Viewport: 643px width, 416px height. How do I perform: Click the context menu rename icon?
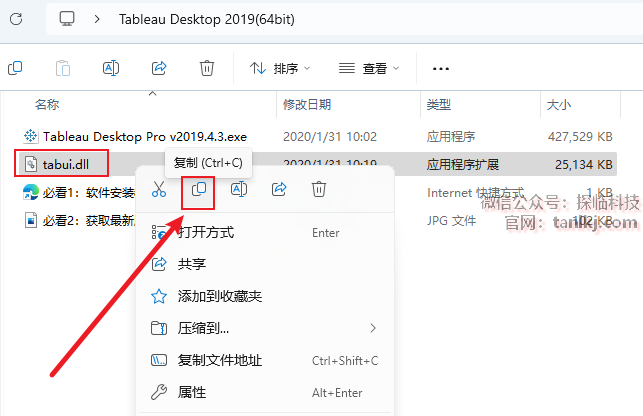click(x=239, y=189)
